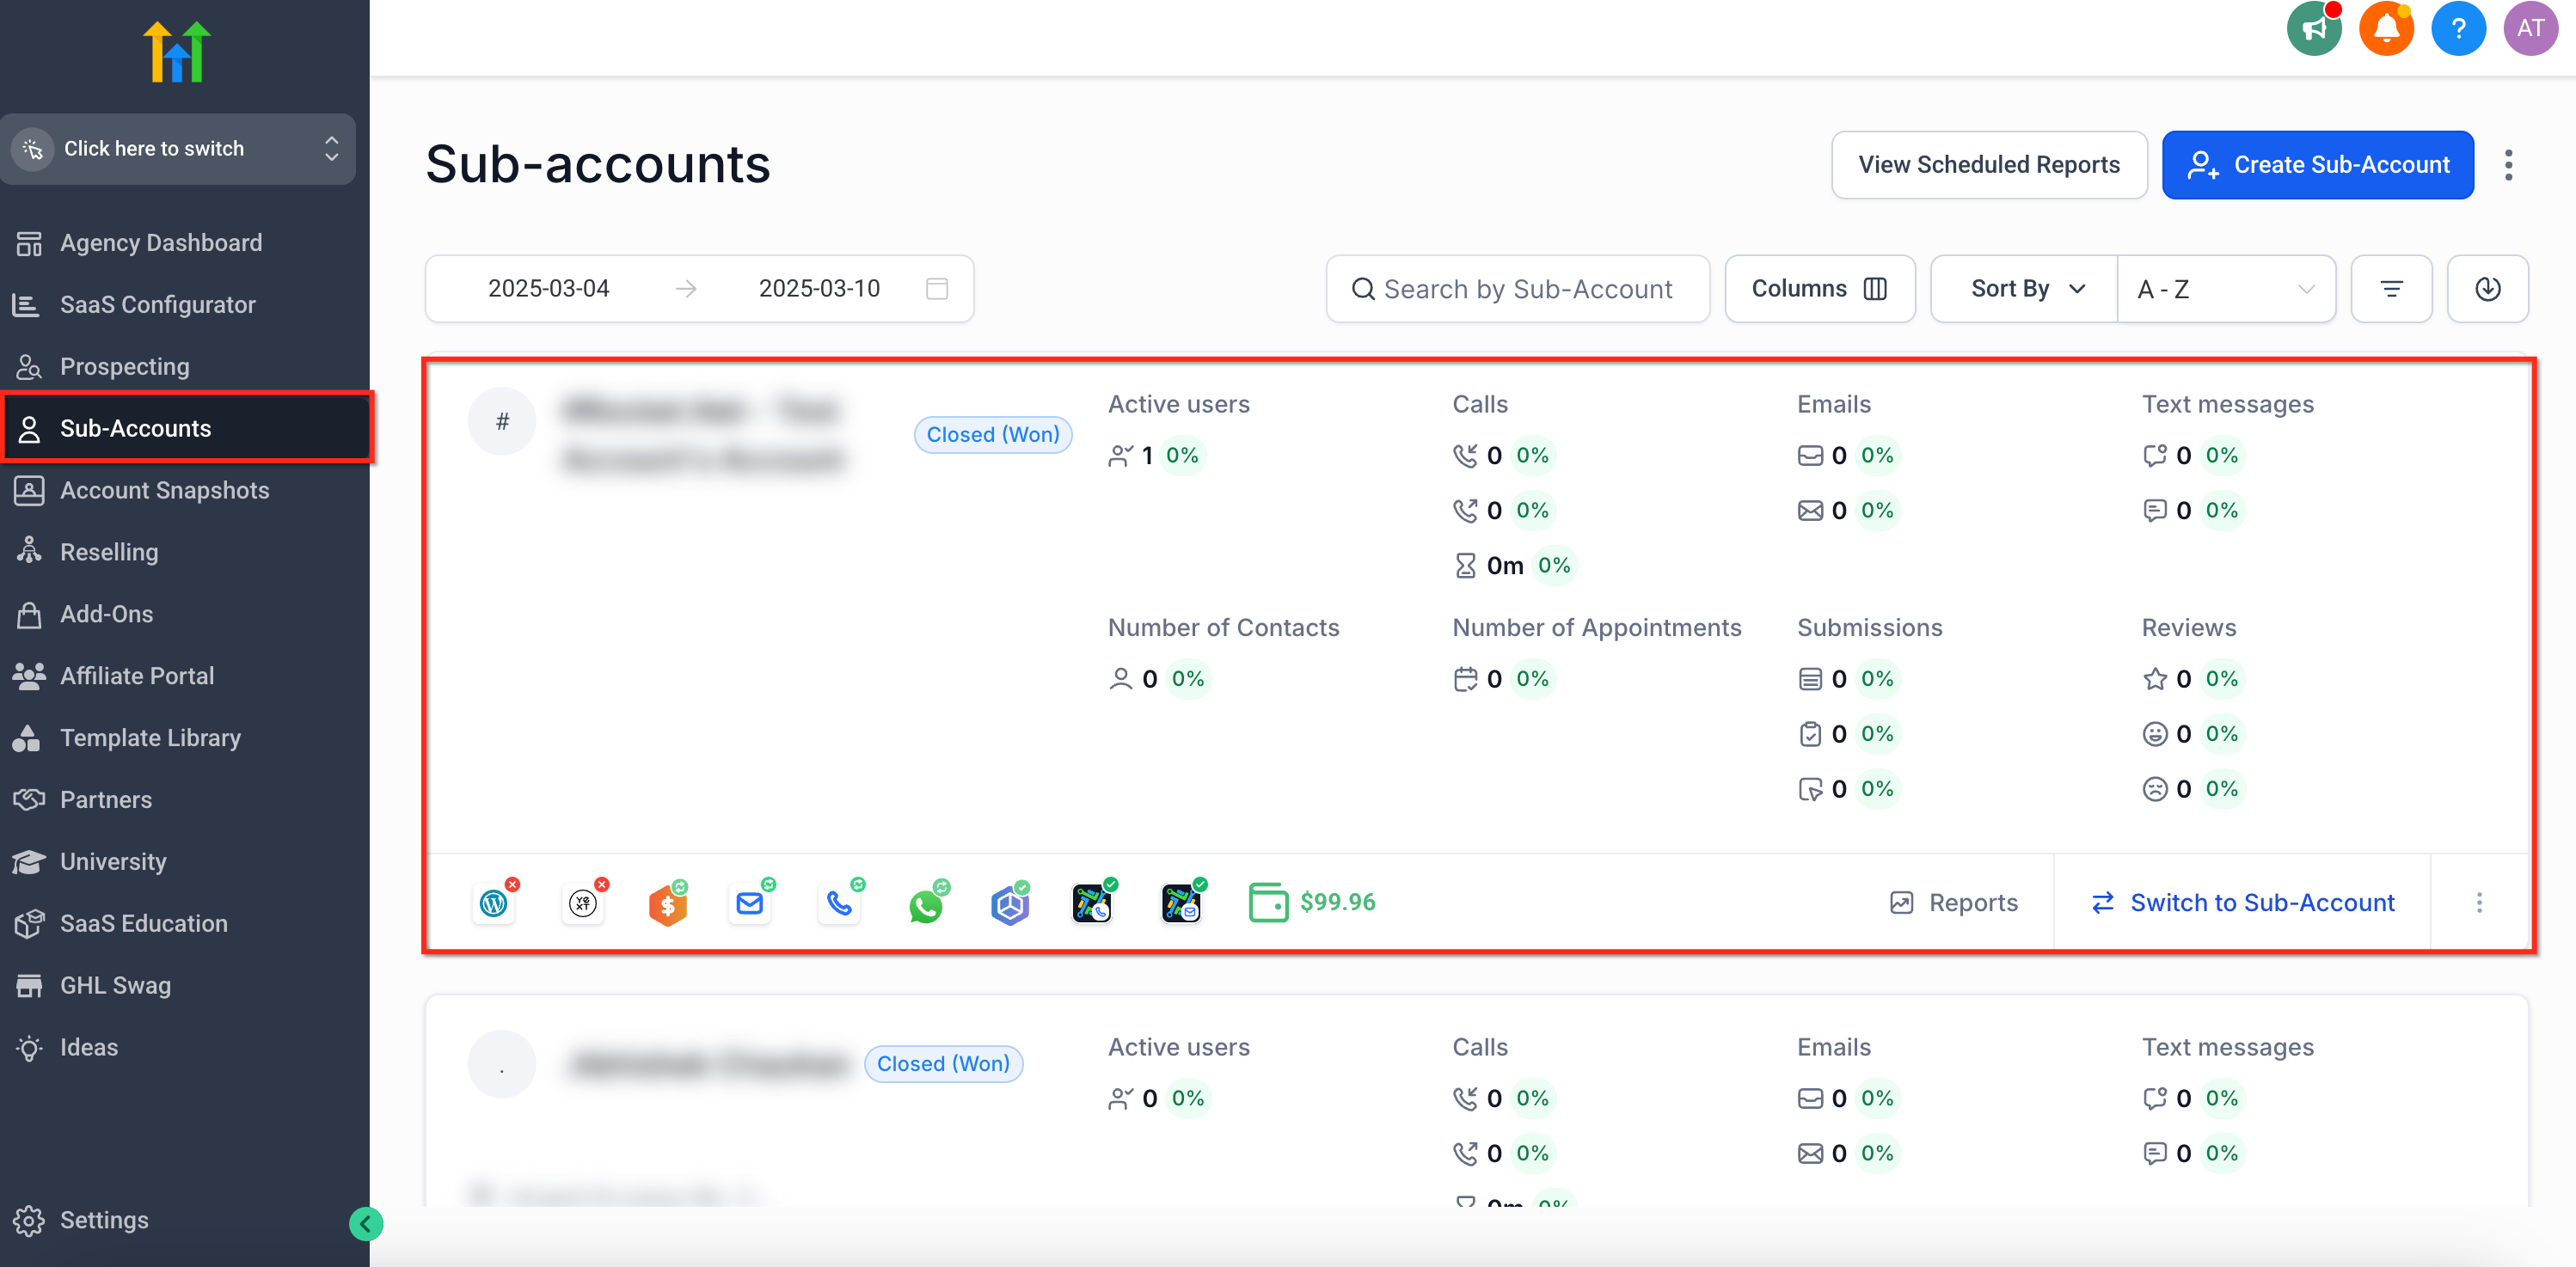
Task: Expand the Sort By dropdown
Action: 2025,289
